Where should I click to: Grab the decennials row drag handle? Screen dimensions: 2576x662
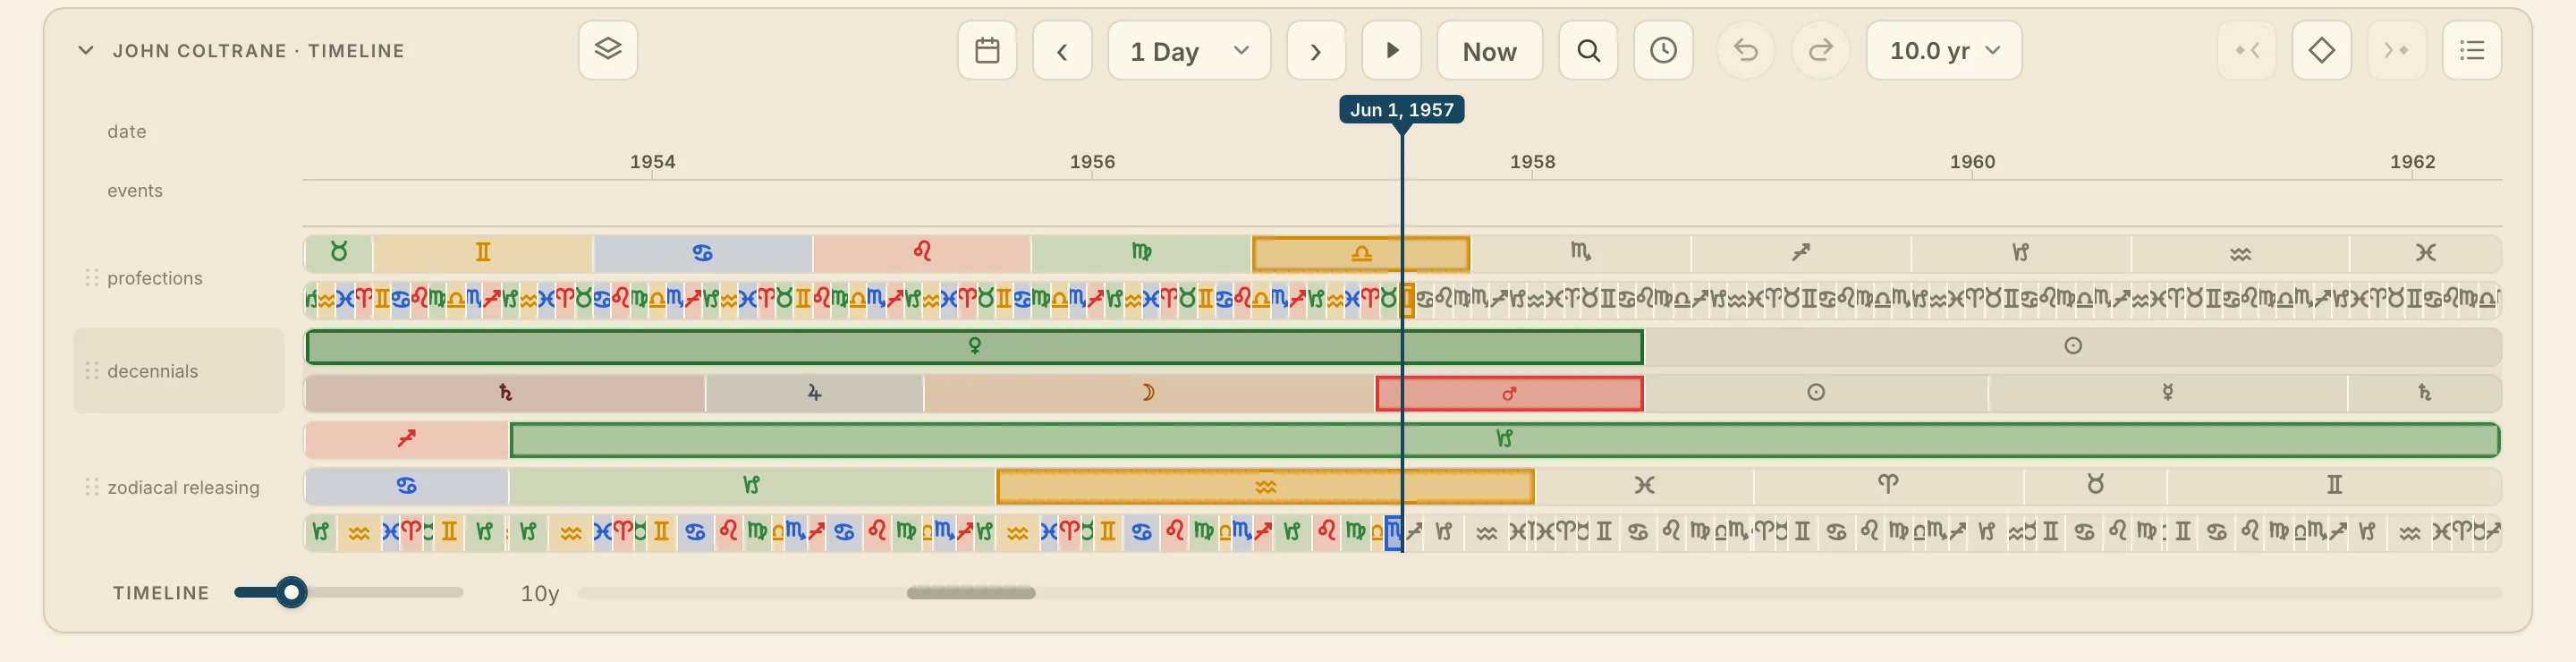pos(92,371)
